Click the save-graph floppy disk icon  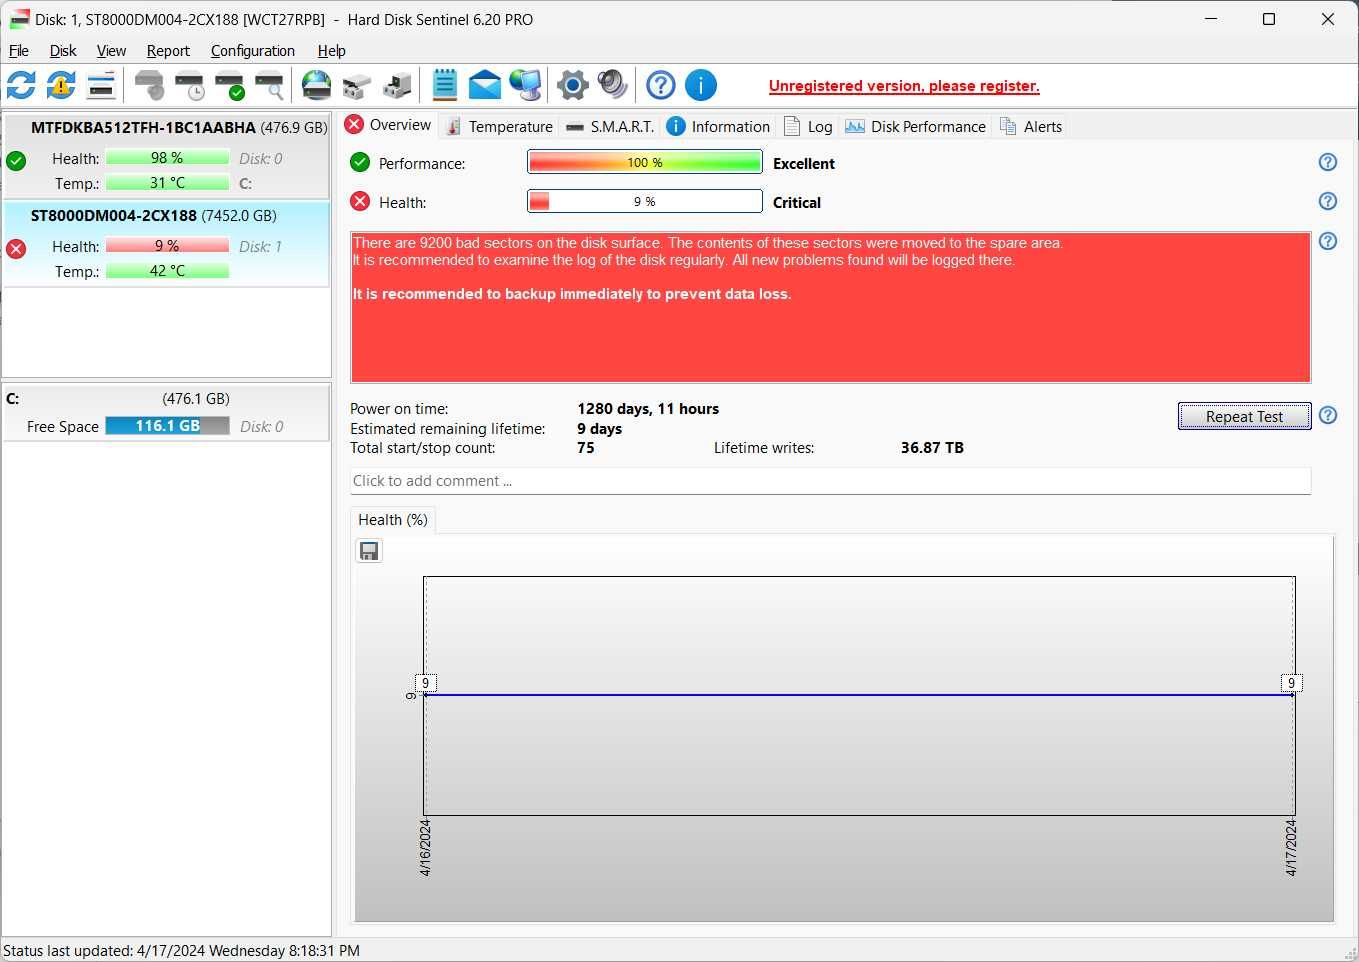tap(369, 551)
